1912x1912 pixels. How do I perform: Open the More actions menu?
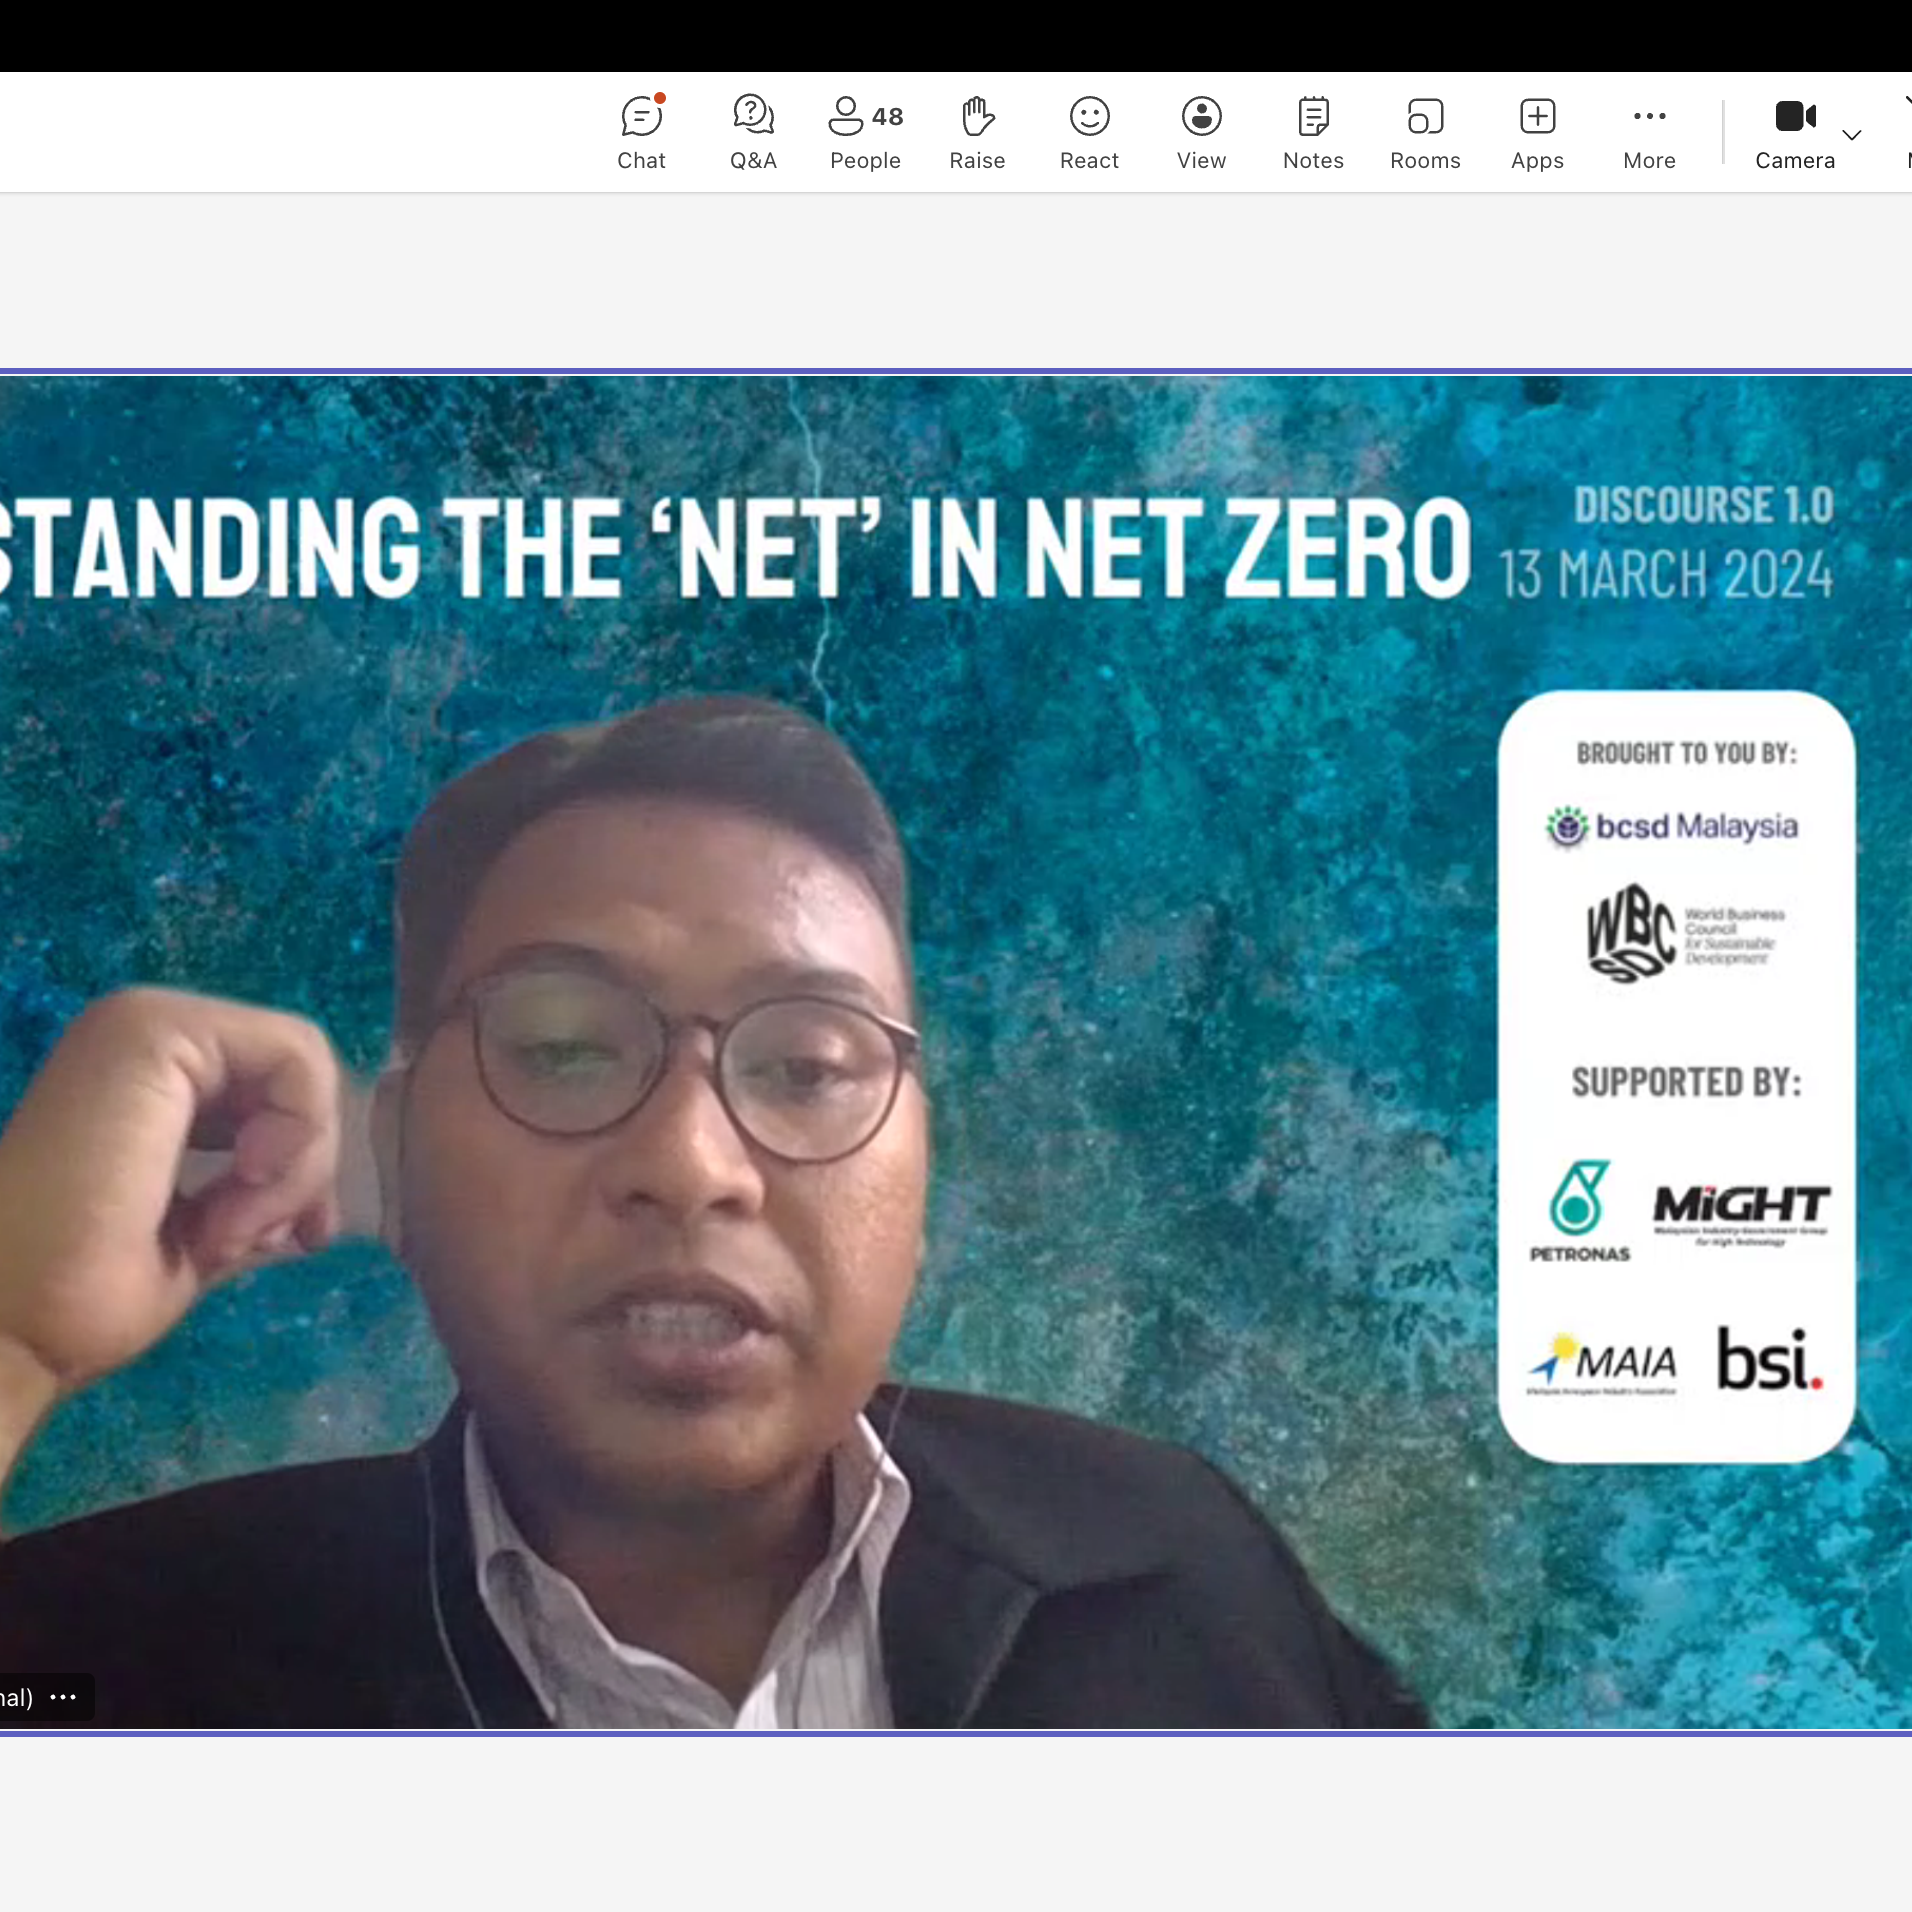coord(1649,132)
